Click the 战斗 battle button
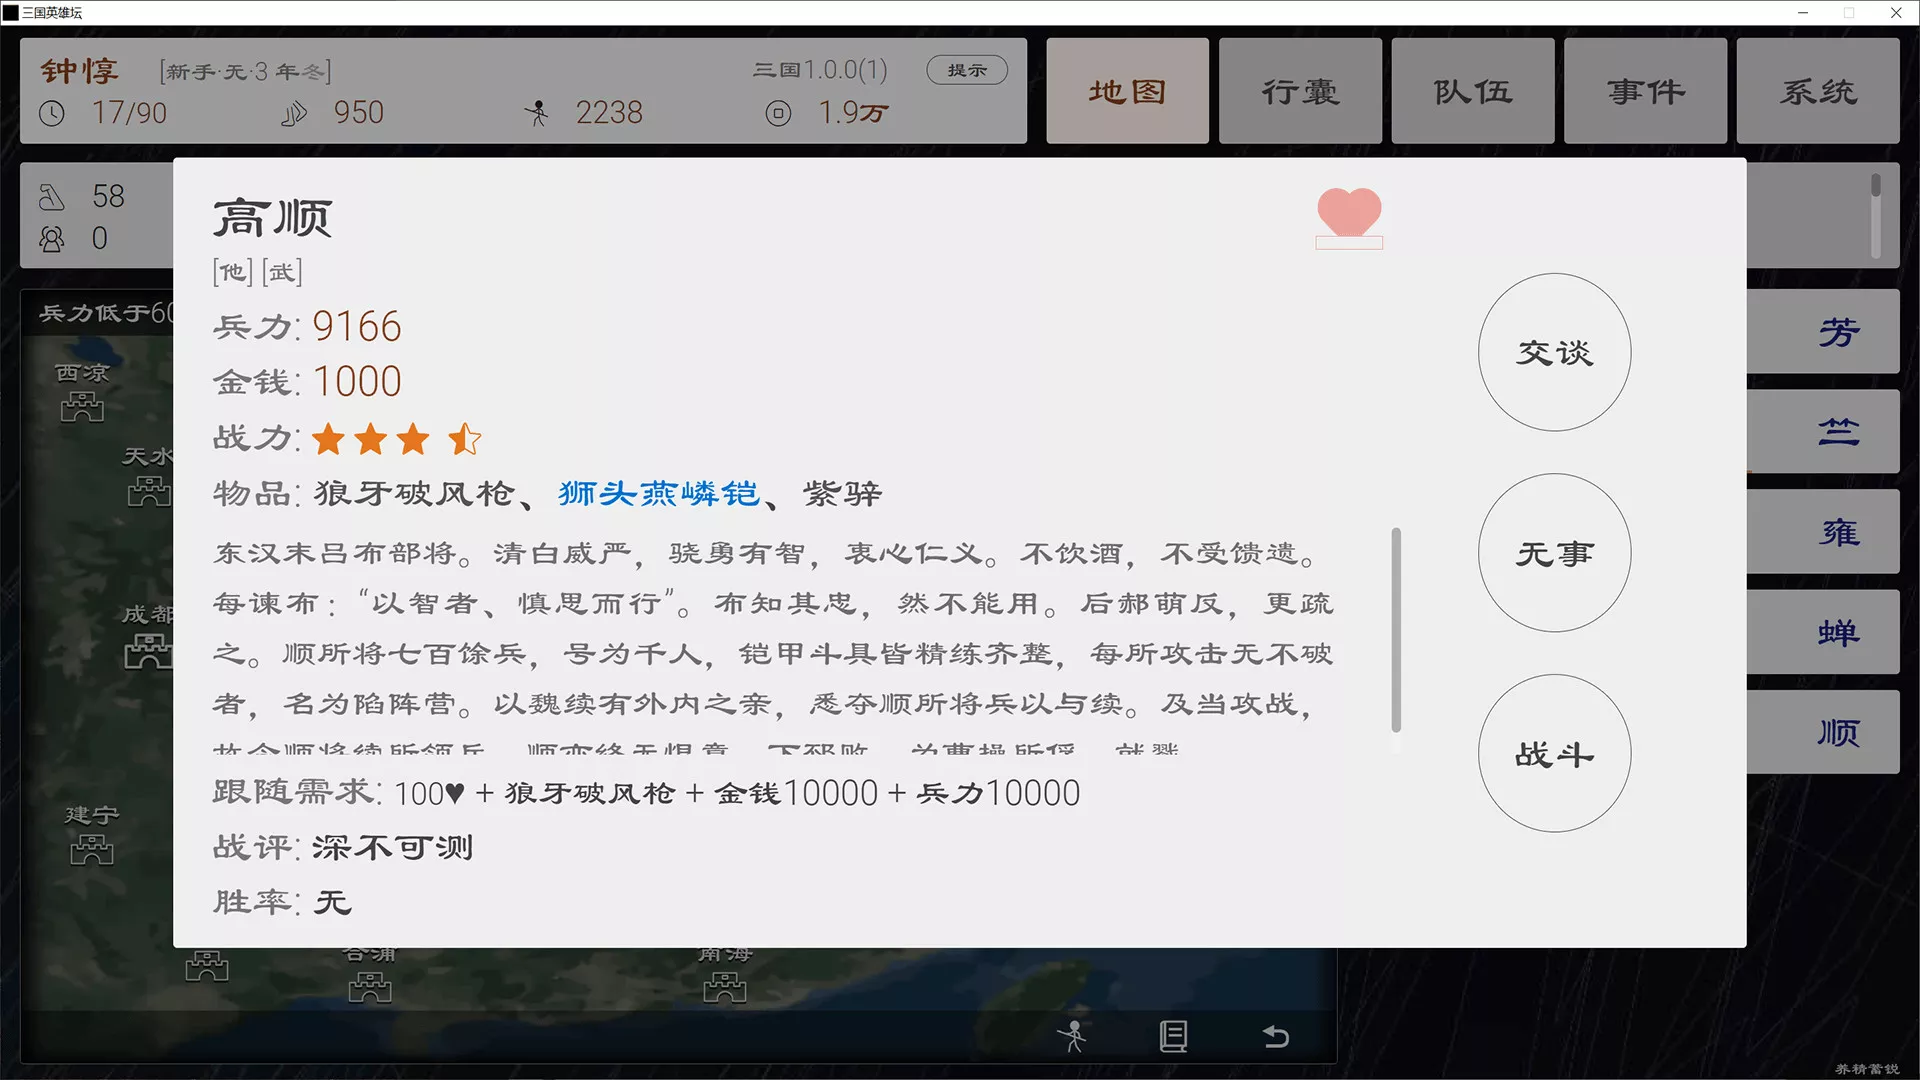The image size is (1920, 1080). (x=1555, y=753)
